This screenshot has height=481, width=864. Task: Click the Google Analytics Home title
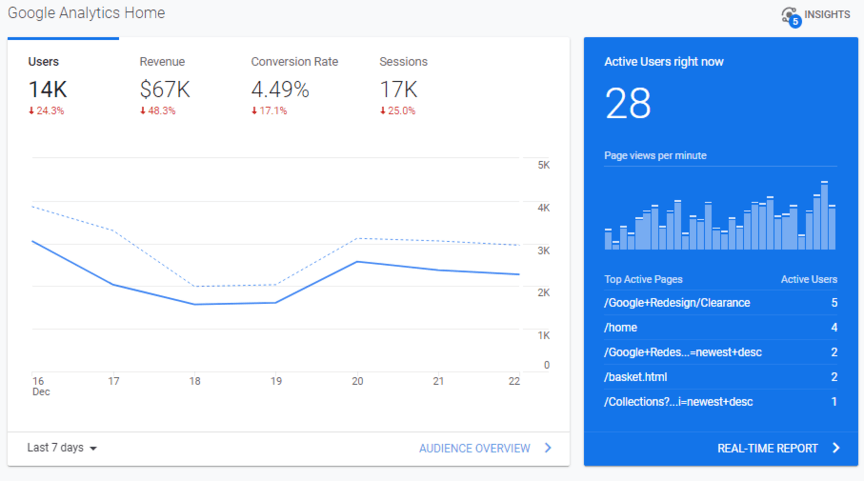point(86,13)
